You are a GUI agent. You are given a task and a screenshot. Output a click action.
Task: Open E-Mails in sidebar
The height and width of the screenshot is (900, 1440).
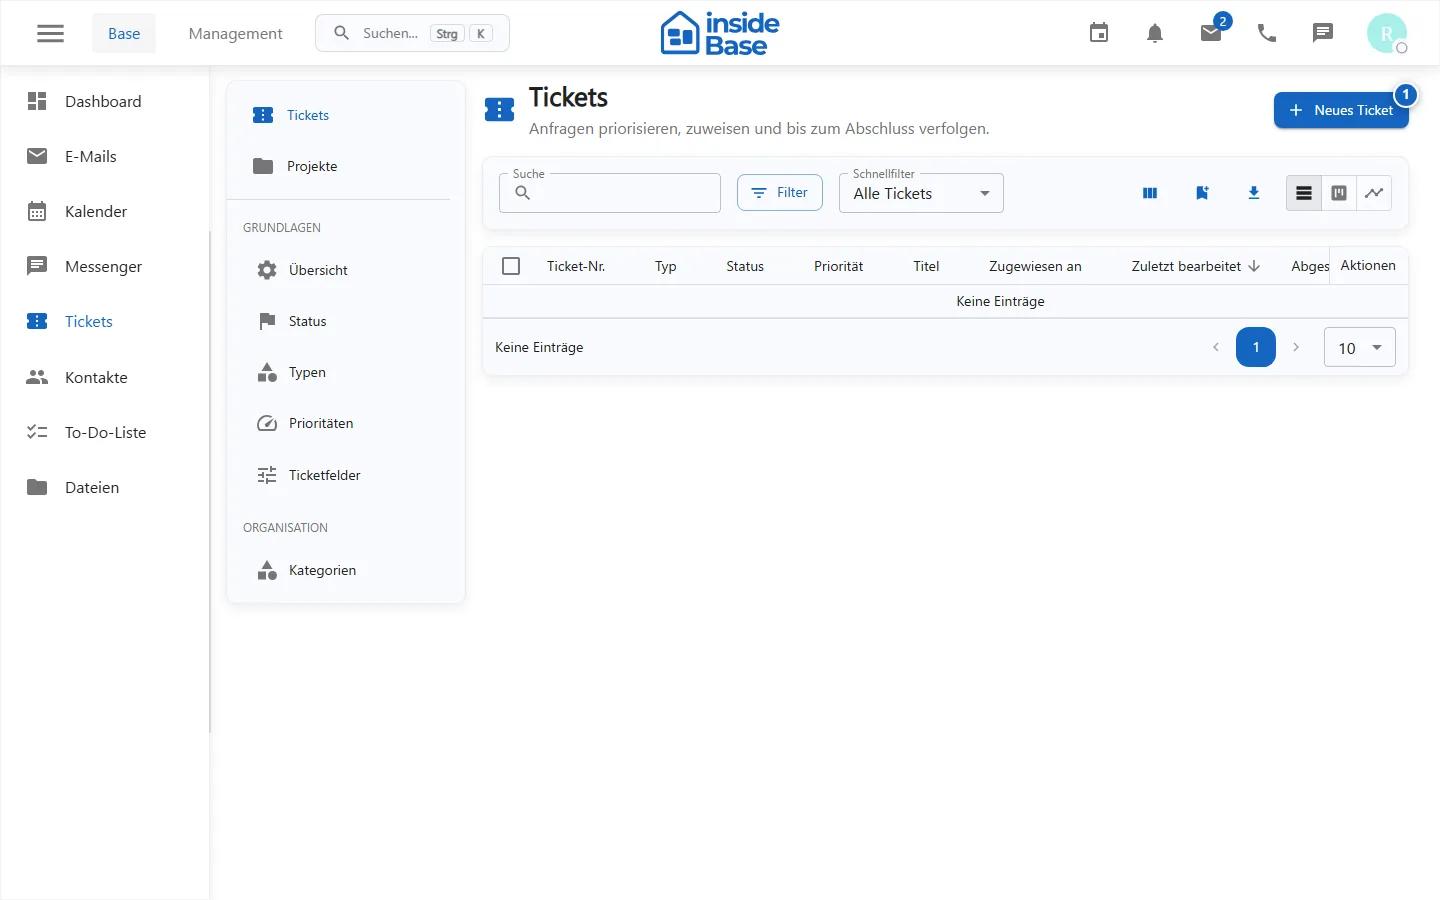(x=104, y=156)
